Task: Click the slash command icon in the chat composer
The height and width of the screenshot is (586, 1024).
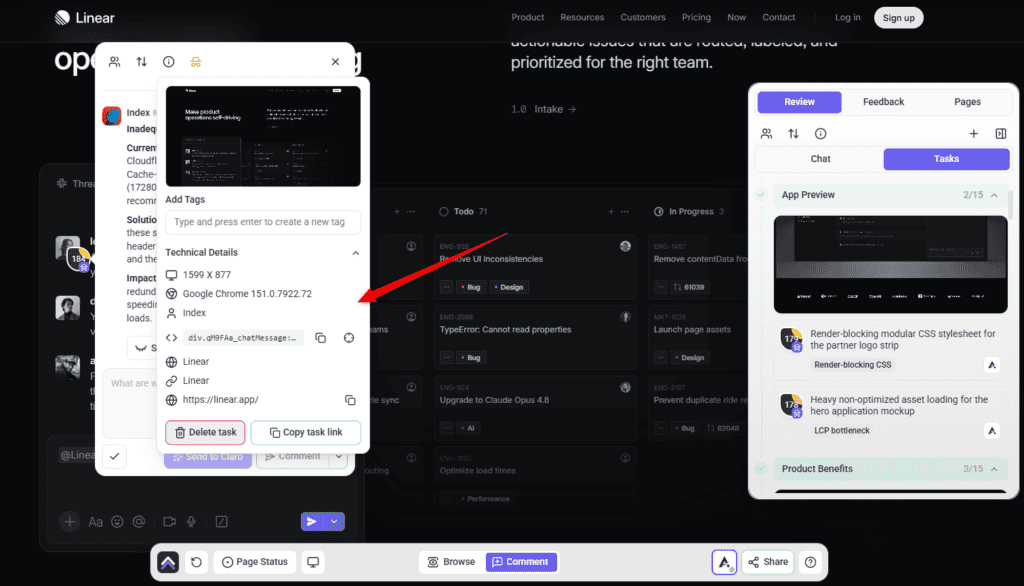Action: coord(221,522)
